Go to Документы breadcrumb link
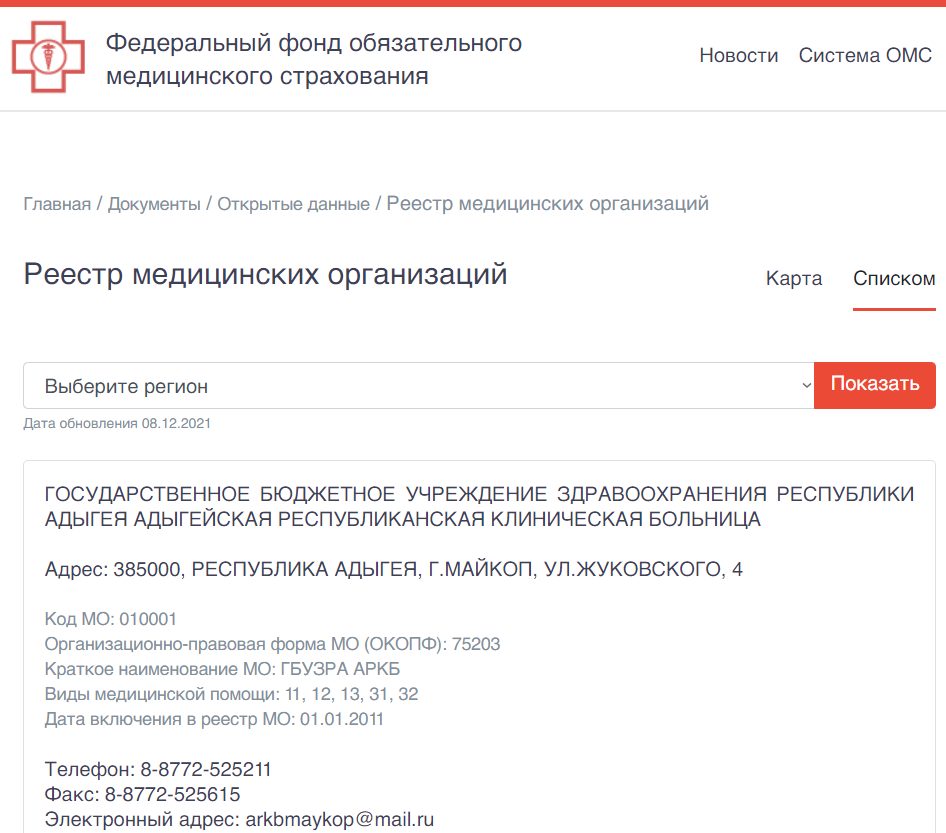Viewport: 946px width, 833px height. tap(154, 204)
